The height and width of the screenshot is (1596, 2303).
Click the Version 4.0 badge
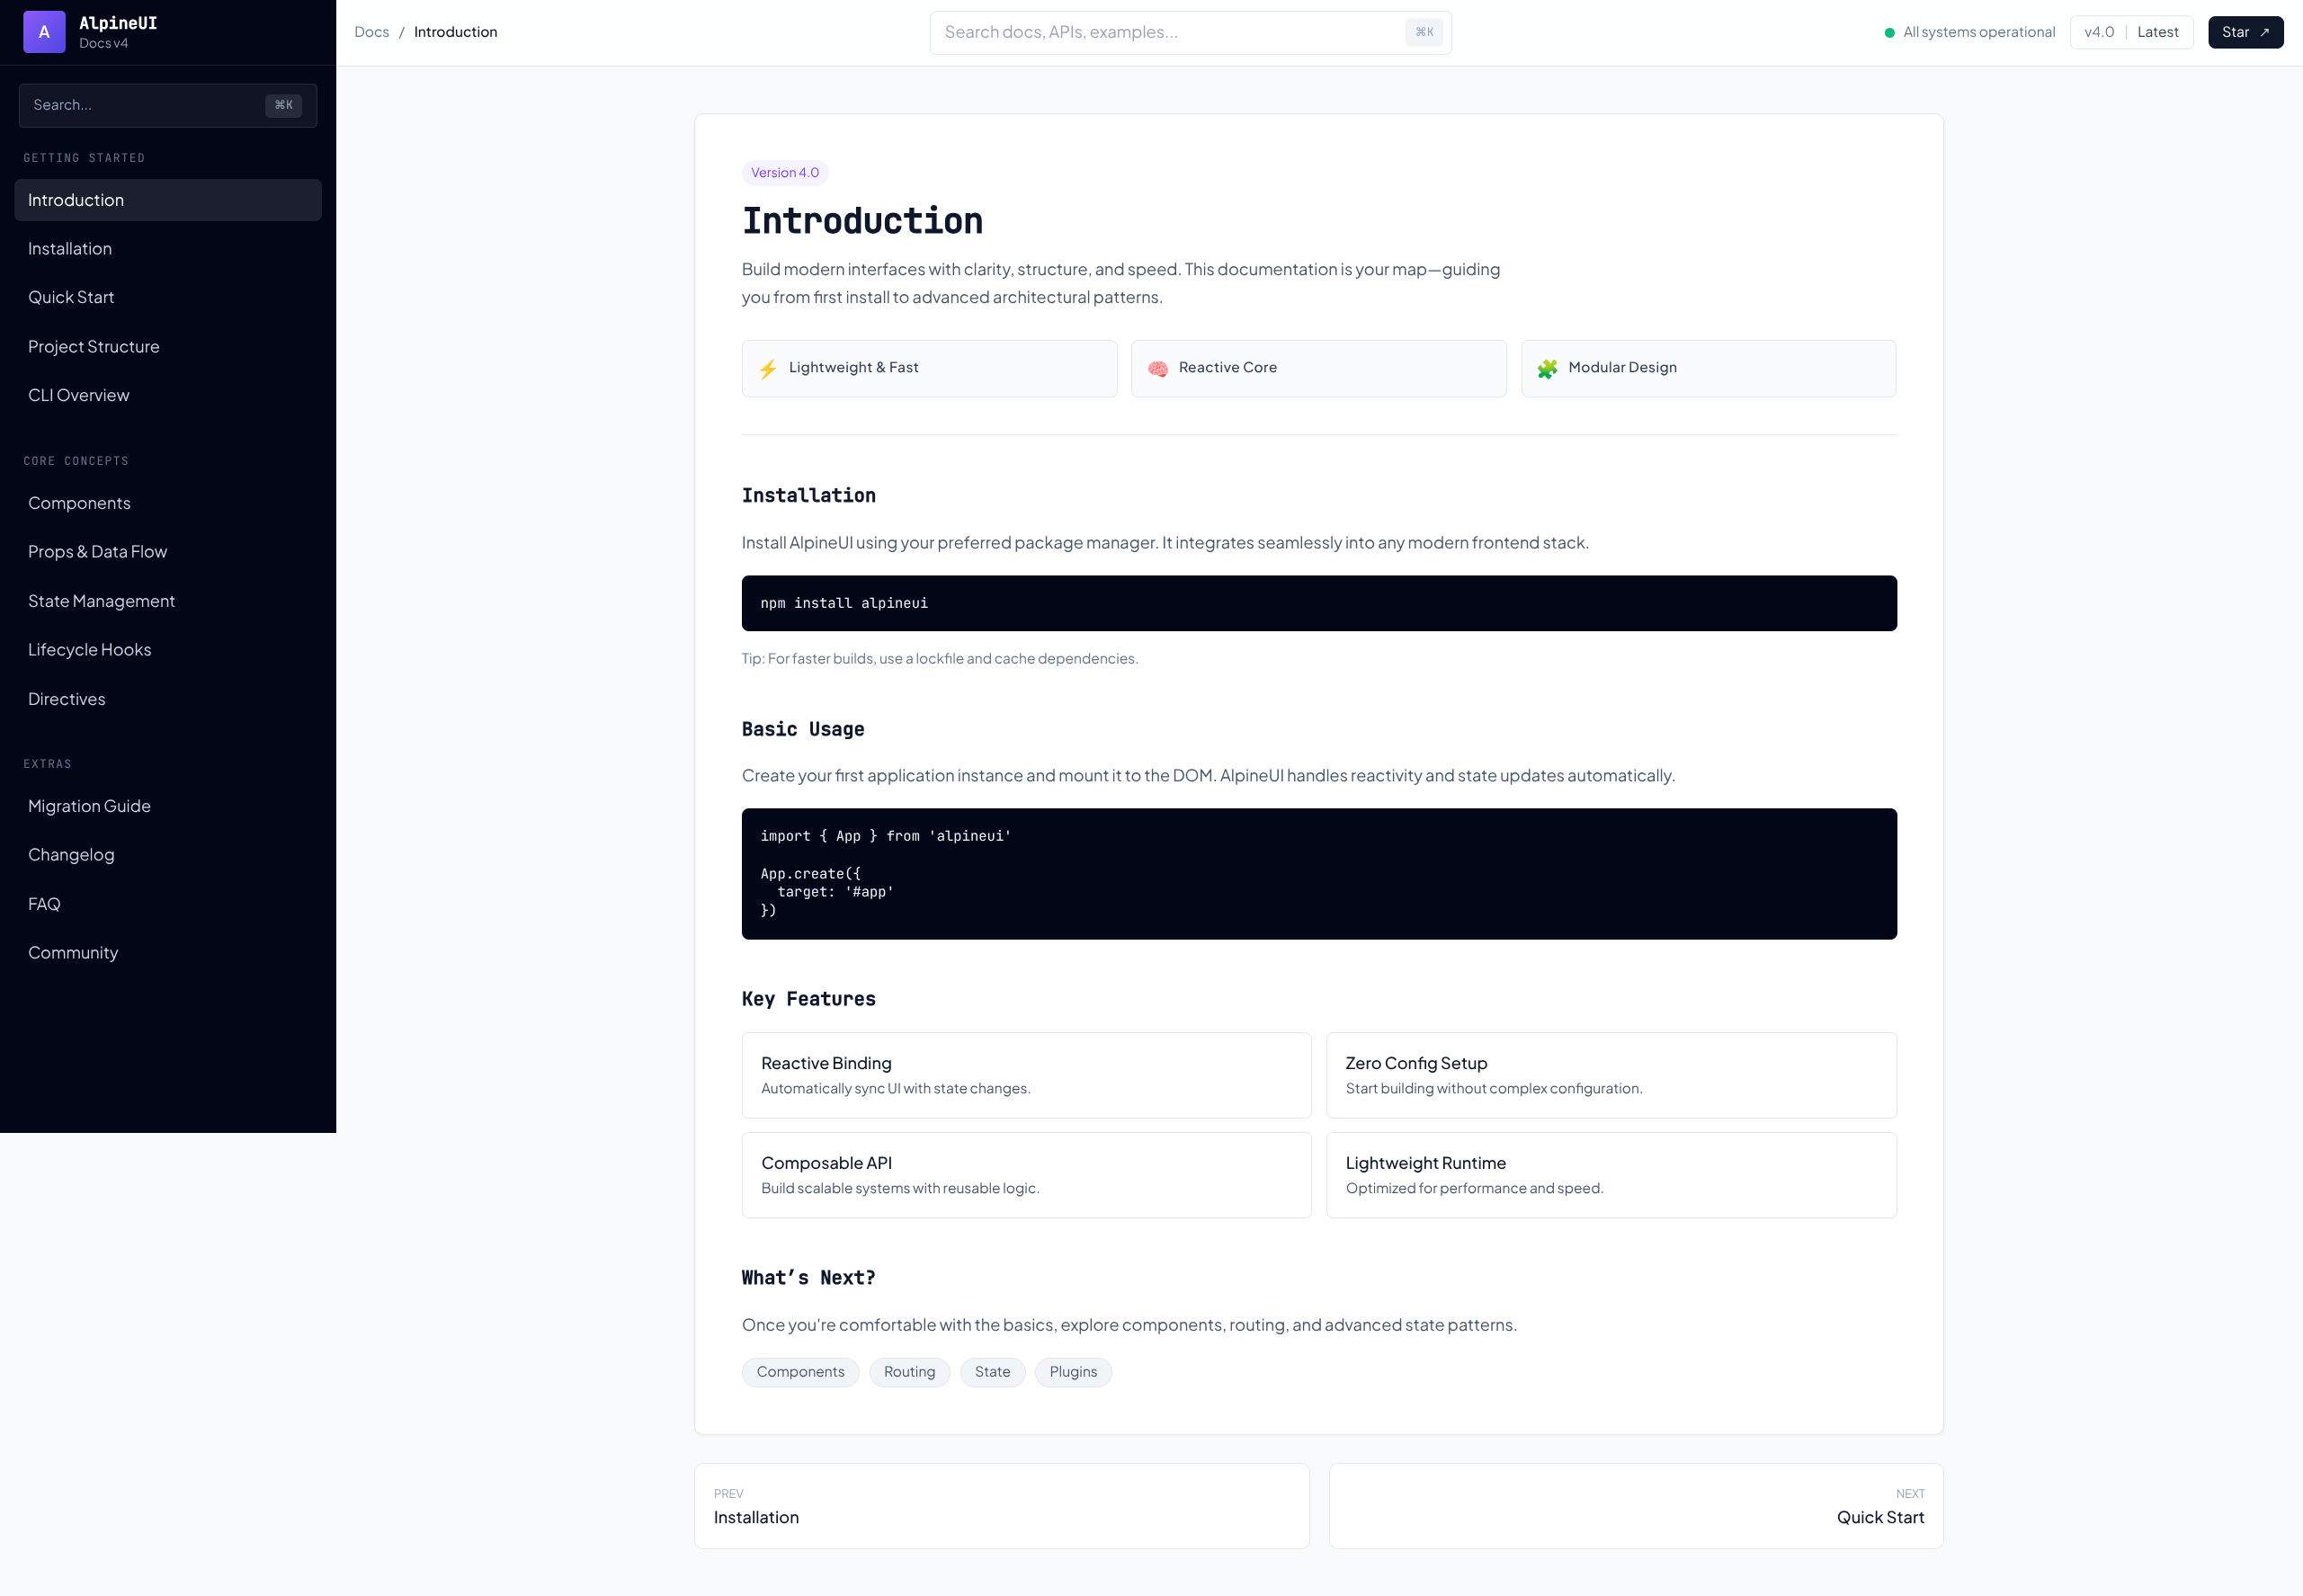pos(785,173)
